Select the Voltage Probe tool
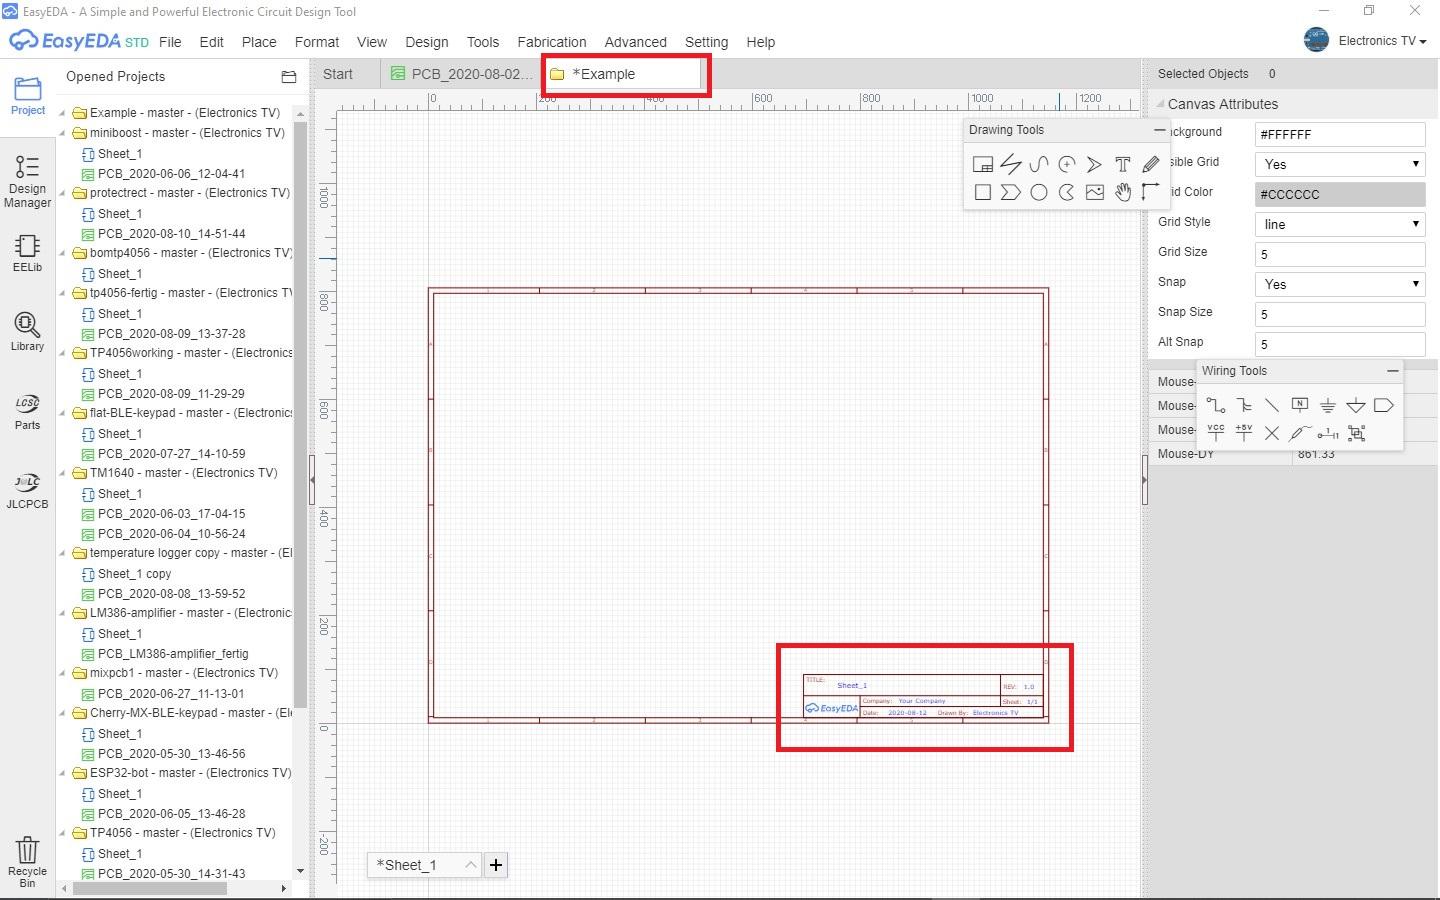Viewport: 1440px width, 900px height. pos(1300,433)
